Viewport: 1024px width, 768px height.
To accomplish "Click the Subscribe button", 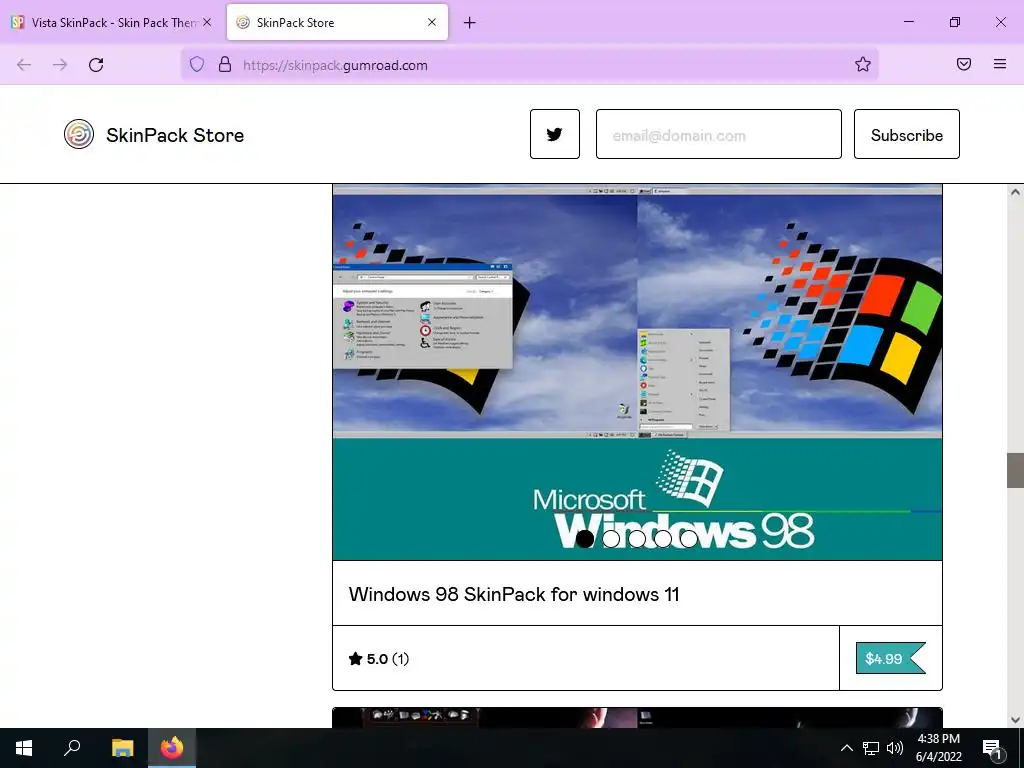I will (x=906, y=134).
